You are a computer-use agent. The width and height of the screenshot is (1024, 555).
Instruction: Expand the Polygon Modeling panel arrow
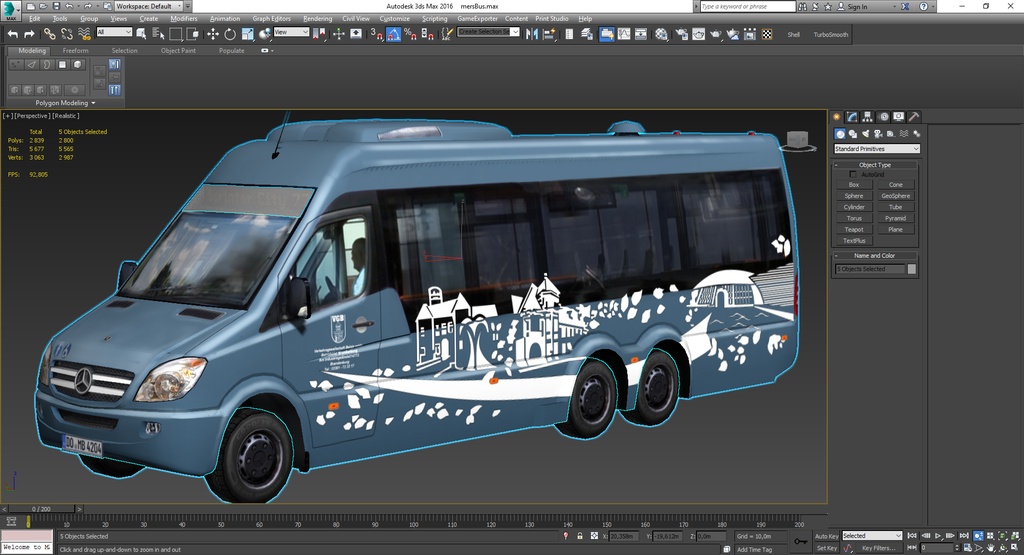pyautogui.click(x=93, y=103)
